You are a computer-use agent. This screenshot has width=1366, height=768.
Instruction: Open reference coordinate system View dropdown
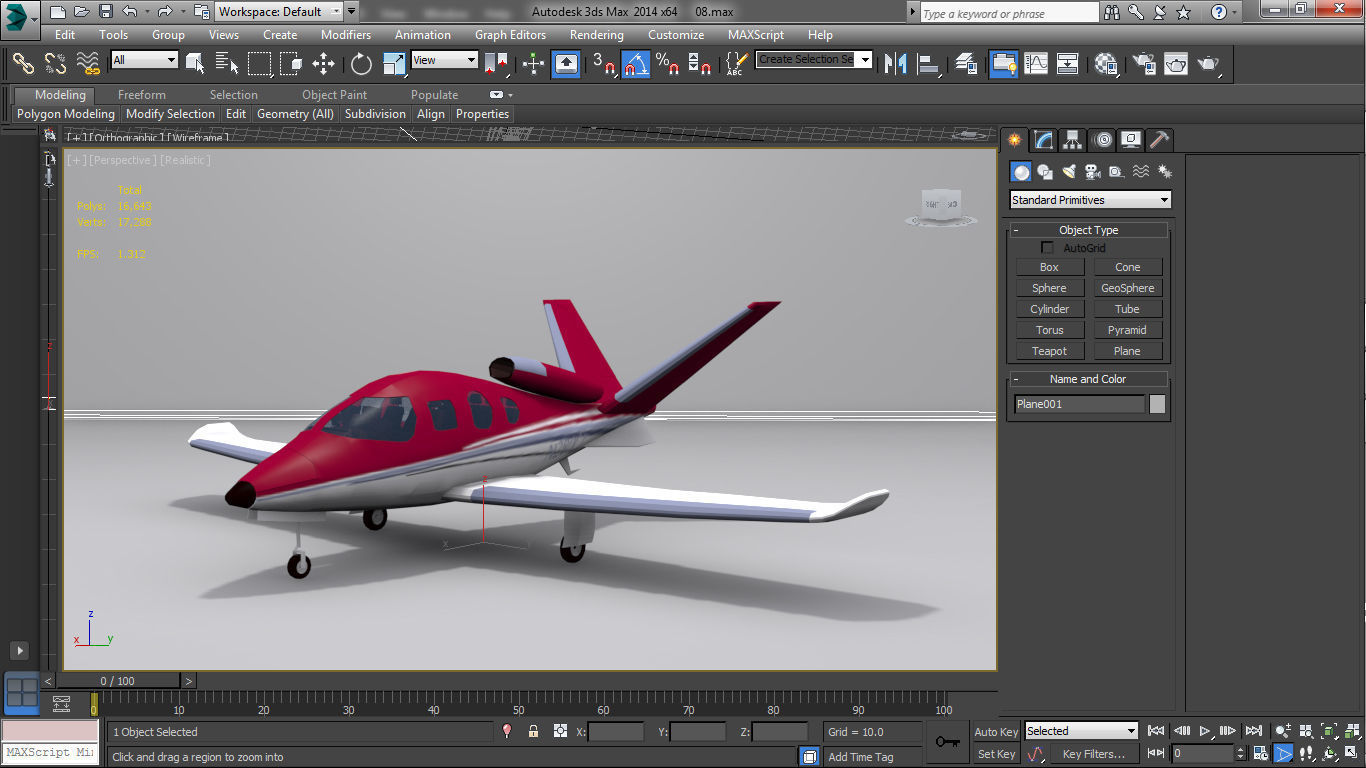click(x=444, y=60)
